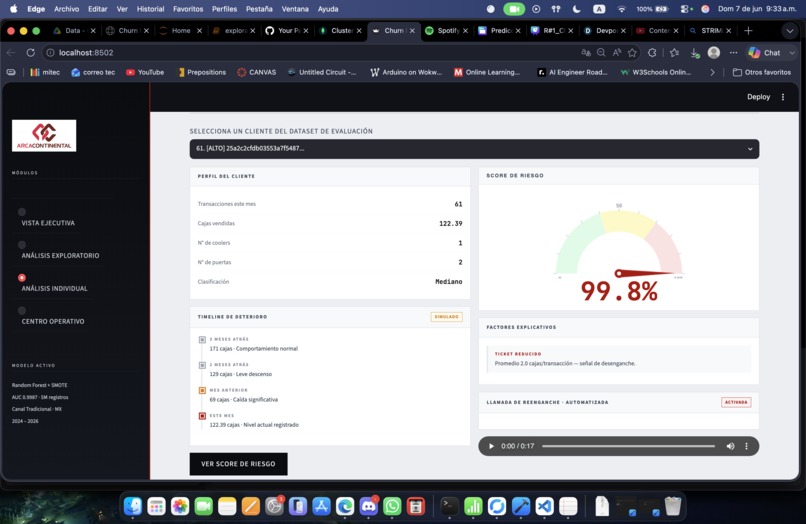This screenshot has width=806, height=524.
Task: Open the Edge profile avatar
Action: (713, 52)
